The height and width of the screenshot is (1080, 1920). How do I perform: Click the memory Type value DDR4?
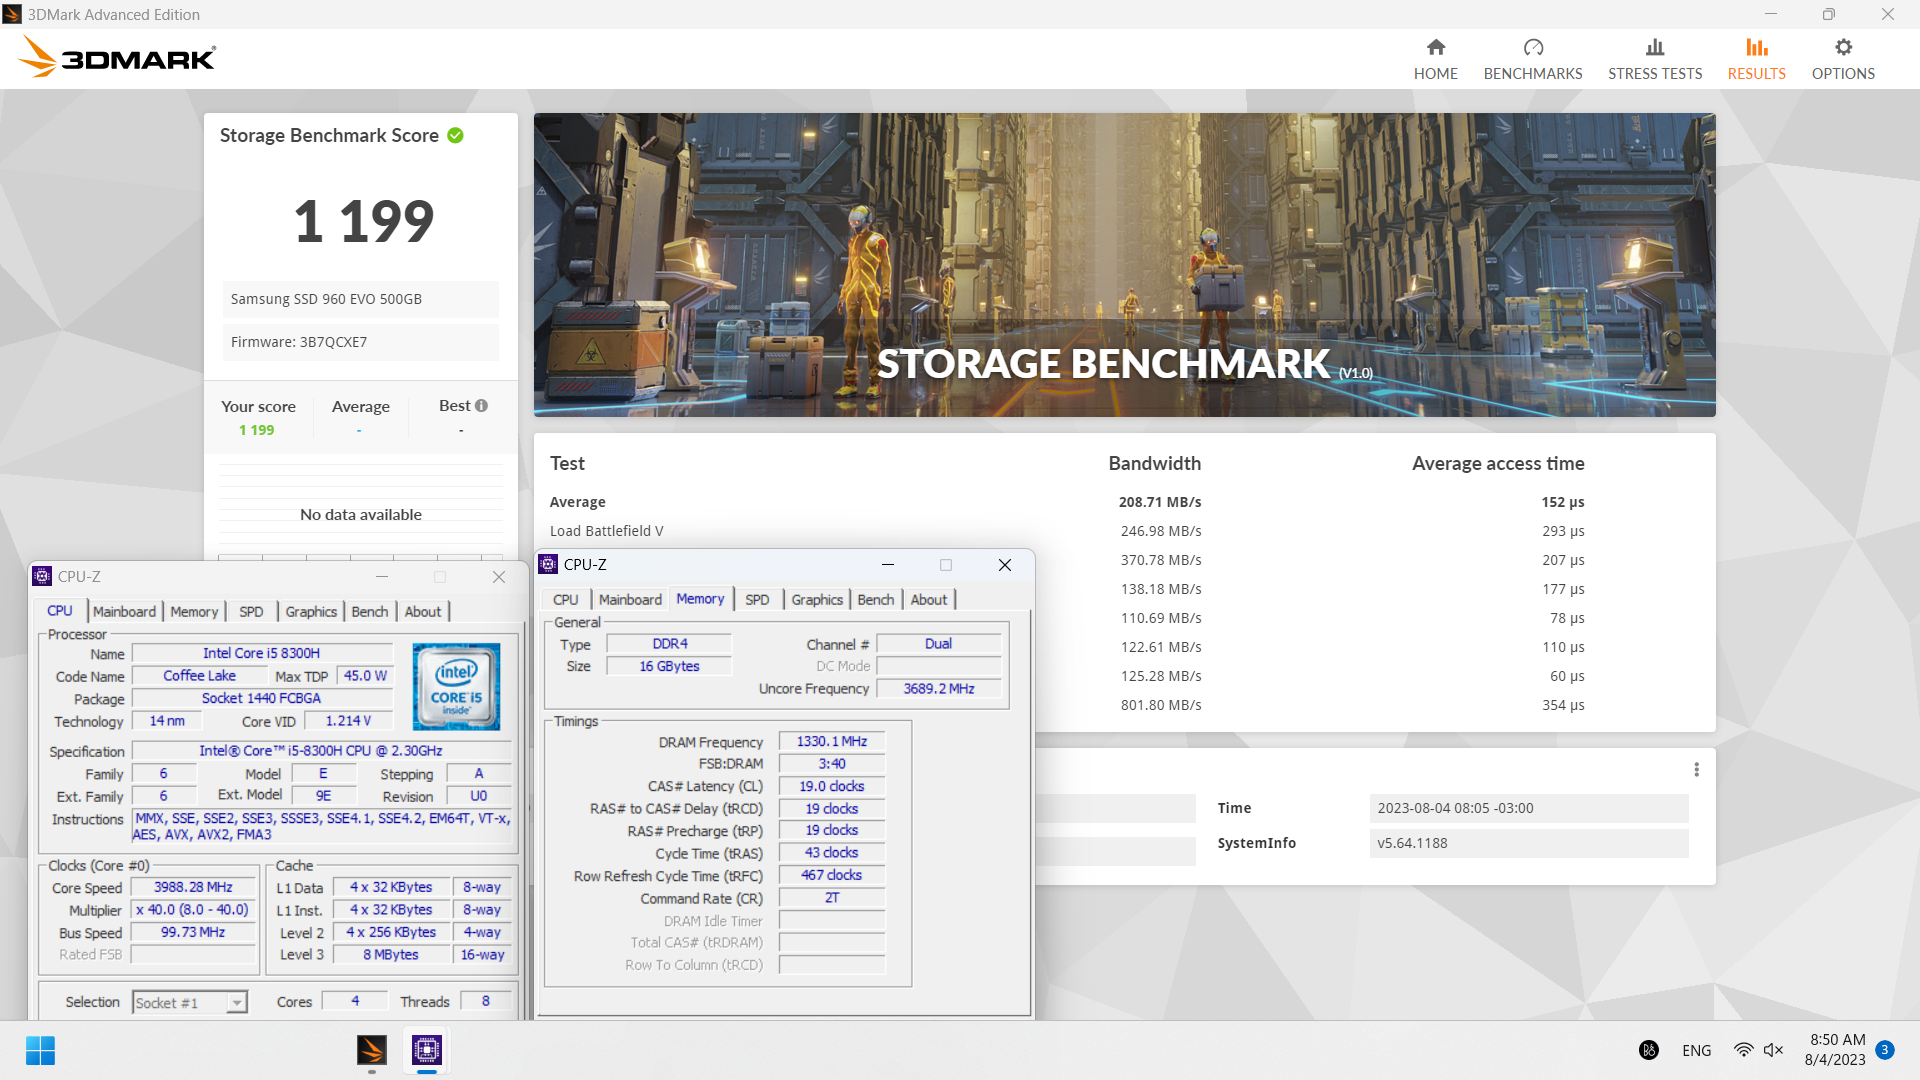click(670, 644)
